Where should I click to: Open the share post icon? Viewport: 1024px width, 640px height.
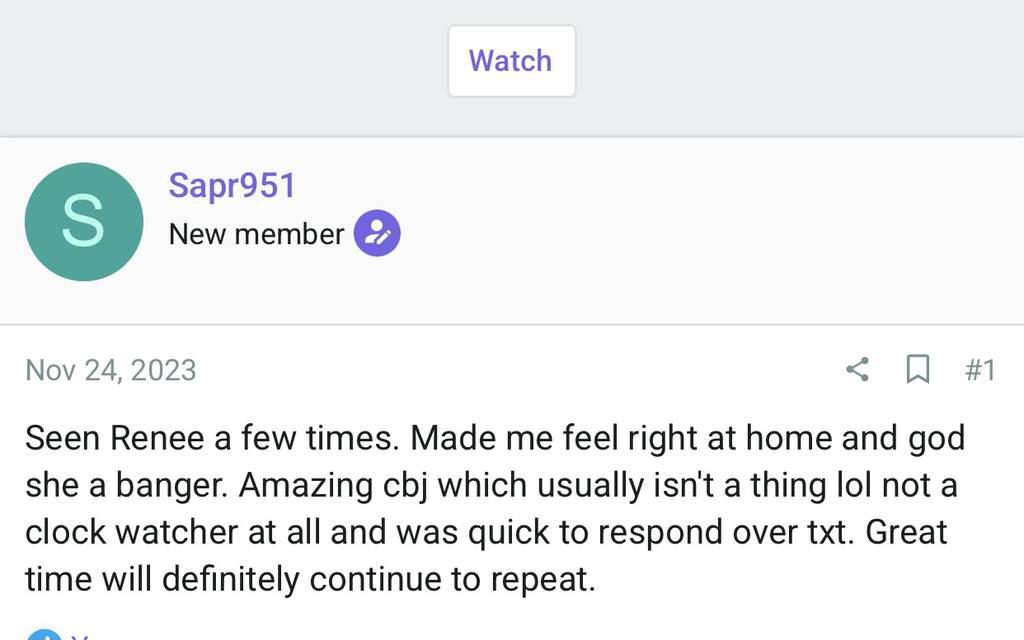click(857, 370)
